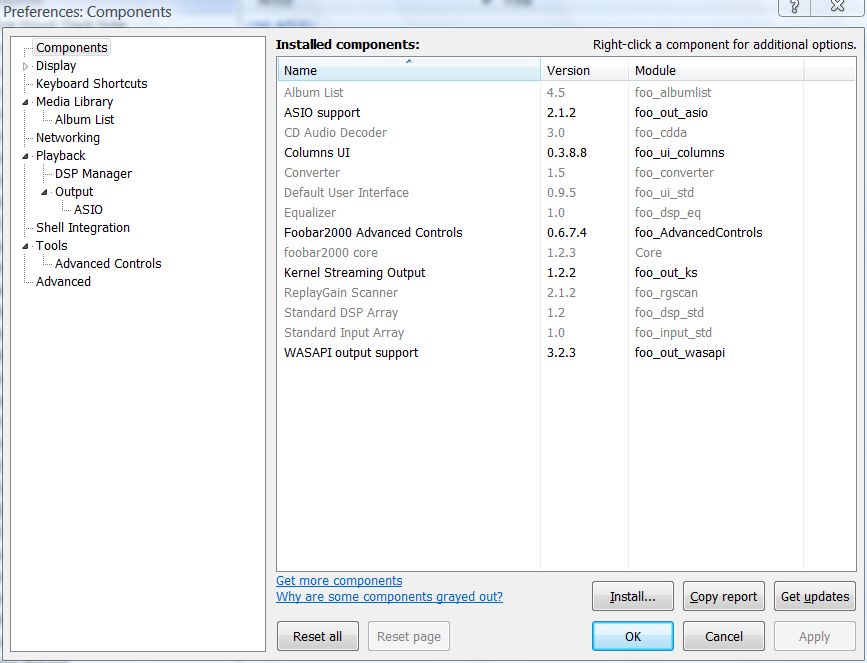Go to Shell Integration settings
867x663 pixels.
[83, 228]
